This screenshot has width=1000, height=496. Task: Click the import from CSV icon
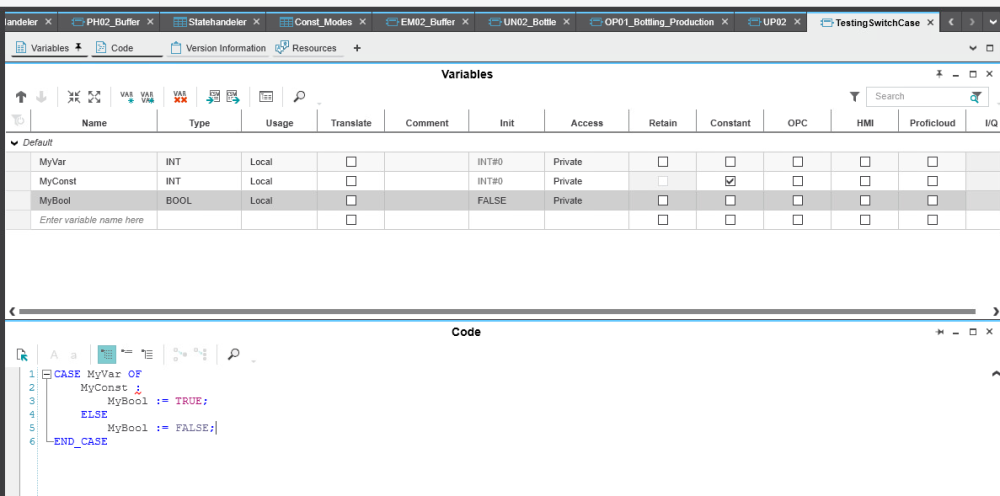[x=213, y=97]
